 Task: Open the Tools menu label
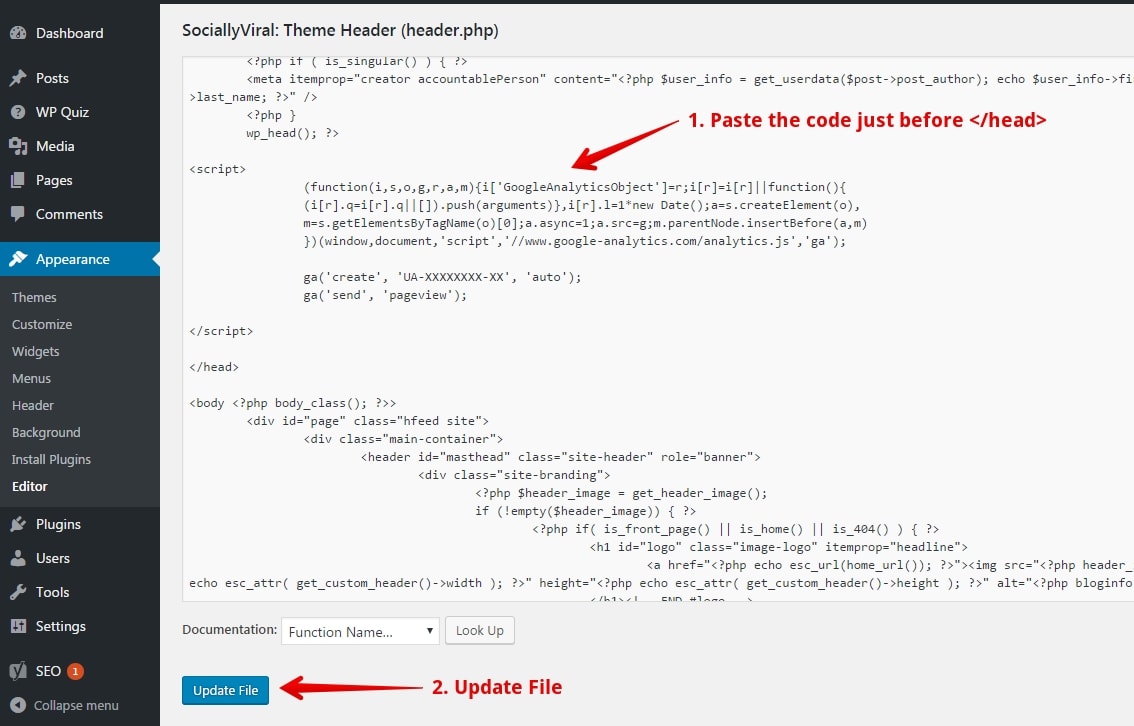(x=53, y=592)
